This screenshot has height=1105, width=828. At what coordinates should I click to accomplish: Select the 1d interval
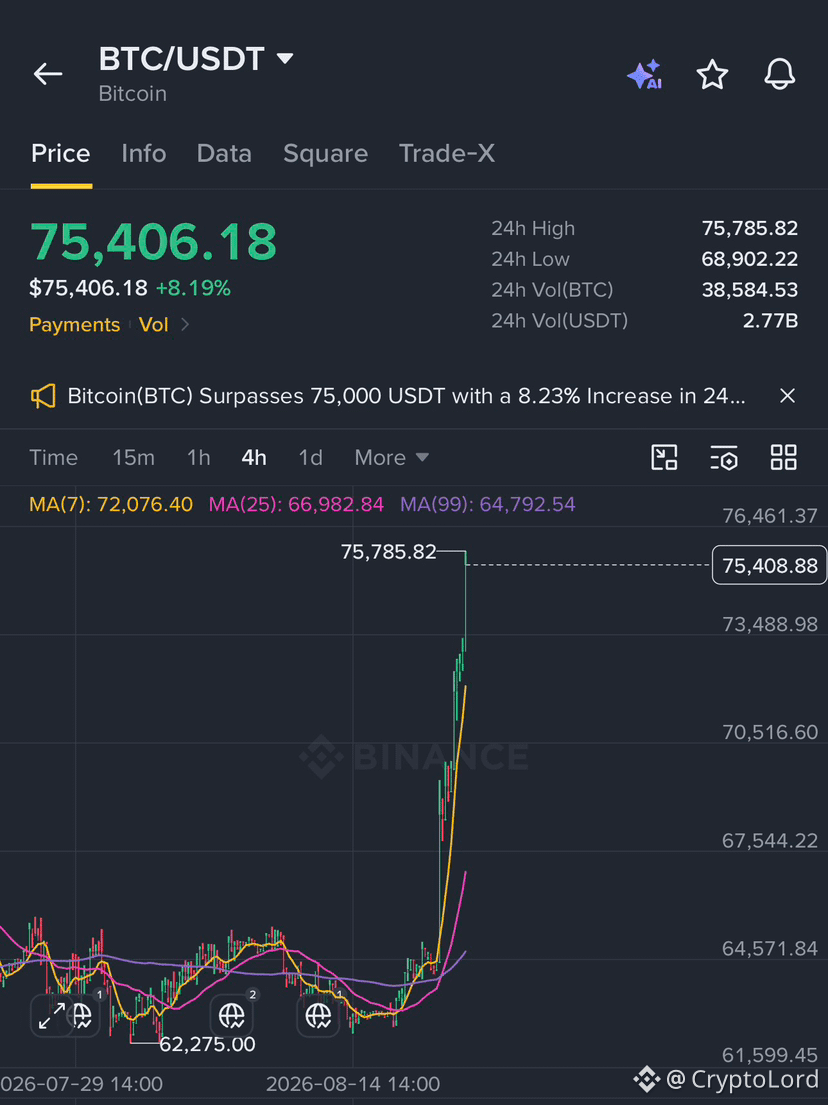(311, 458)
